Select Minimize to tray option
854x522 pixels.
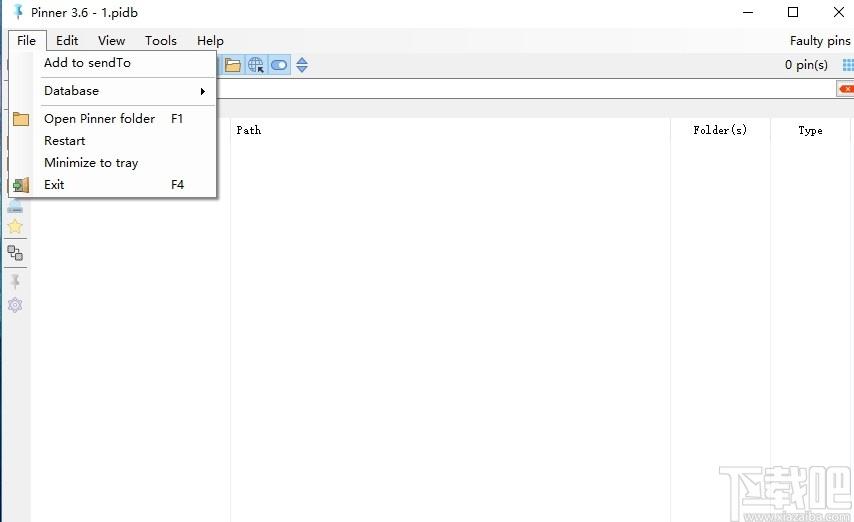91,163
